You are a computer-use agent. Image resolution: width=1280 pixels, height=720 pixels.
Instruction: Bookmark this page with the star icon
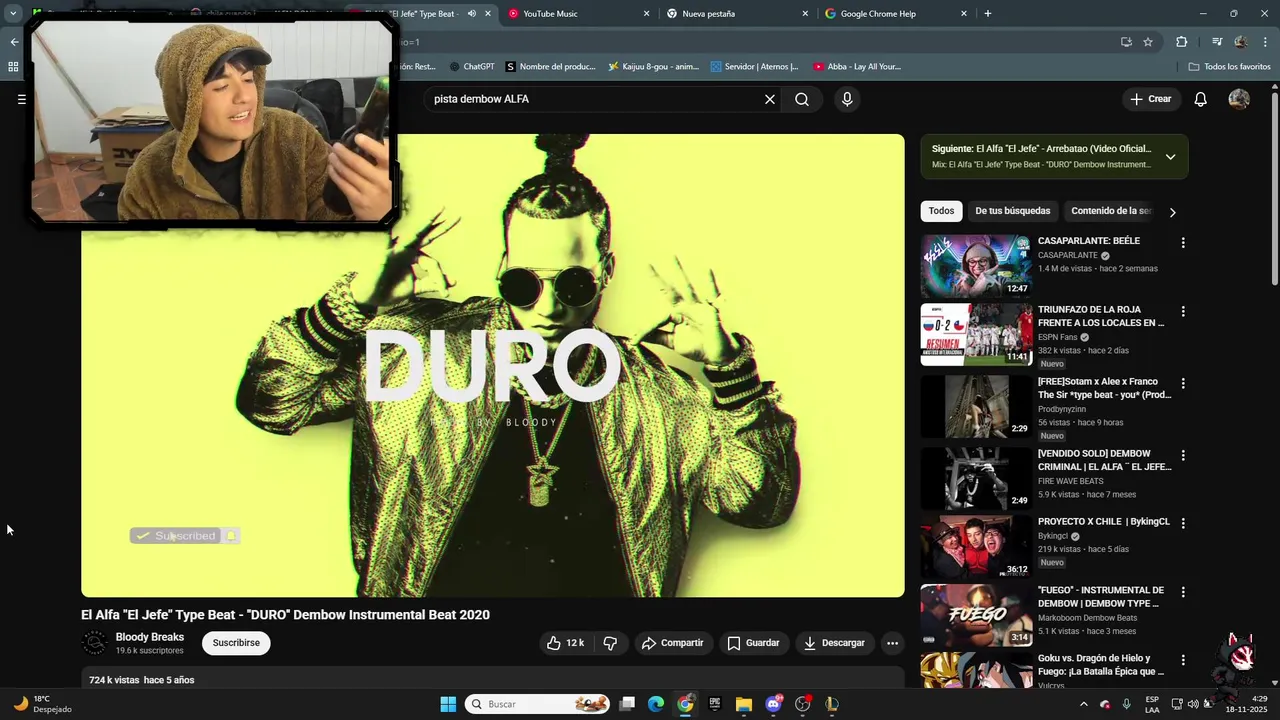(x=1148, y=42)
